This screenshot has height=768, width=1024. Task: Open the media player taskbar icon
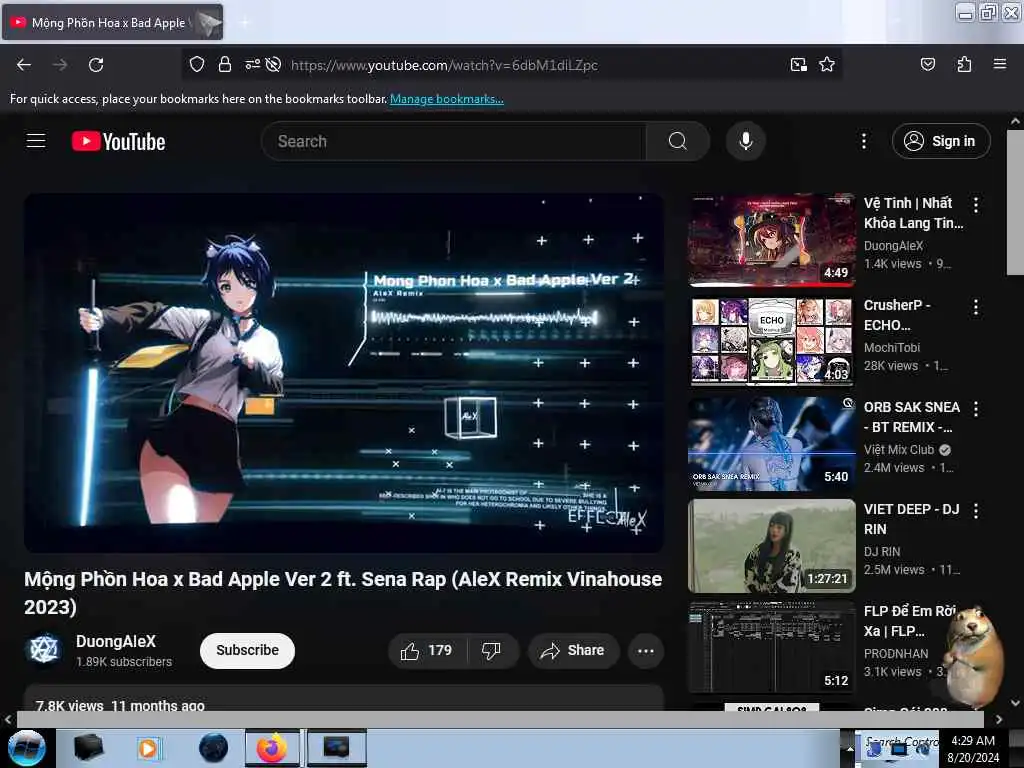[149, 748]
